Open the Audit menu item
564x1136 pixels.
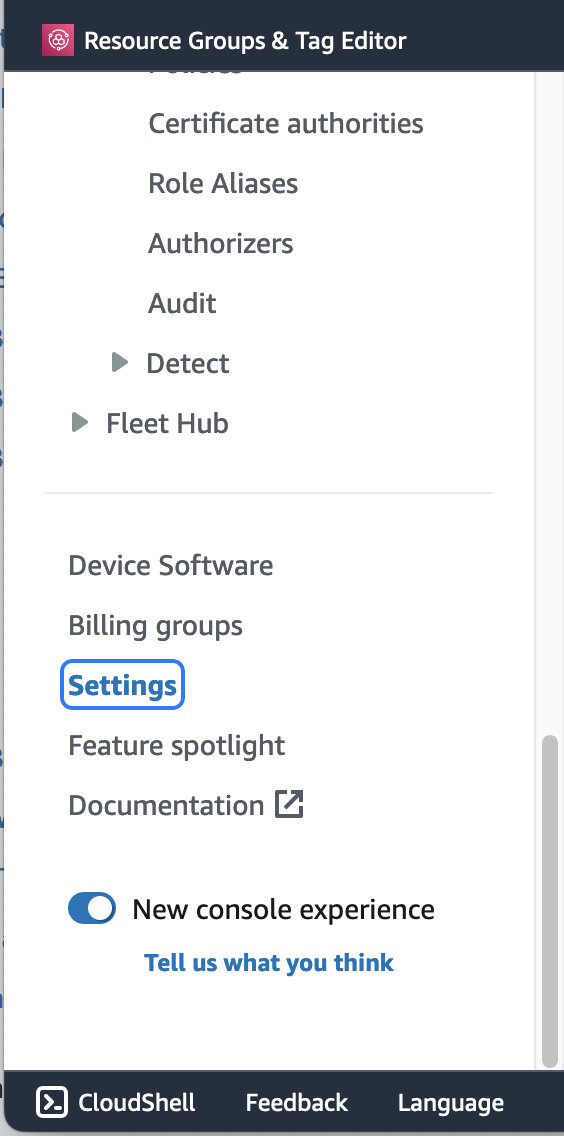182,304
